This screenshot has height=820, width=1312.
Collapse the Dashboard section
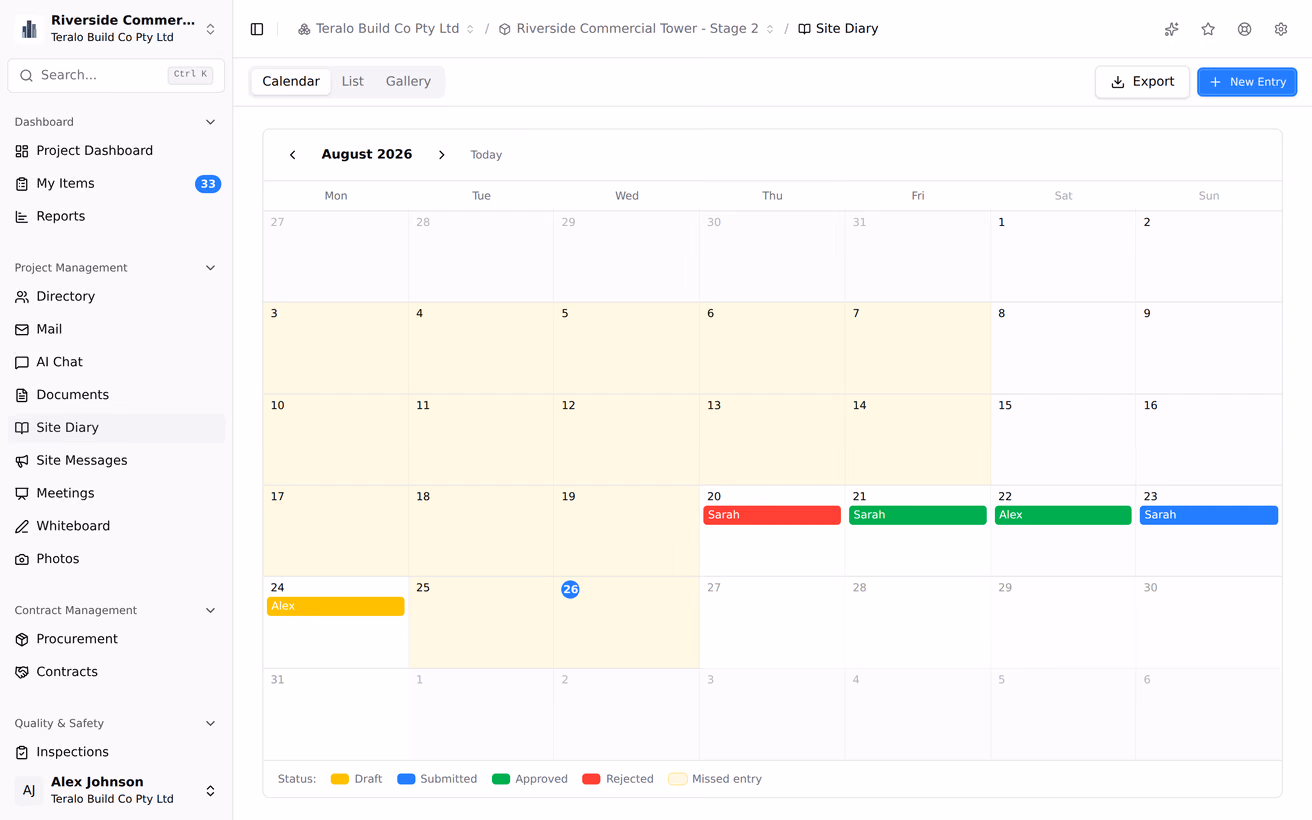210,122
